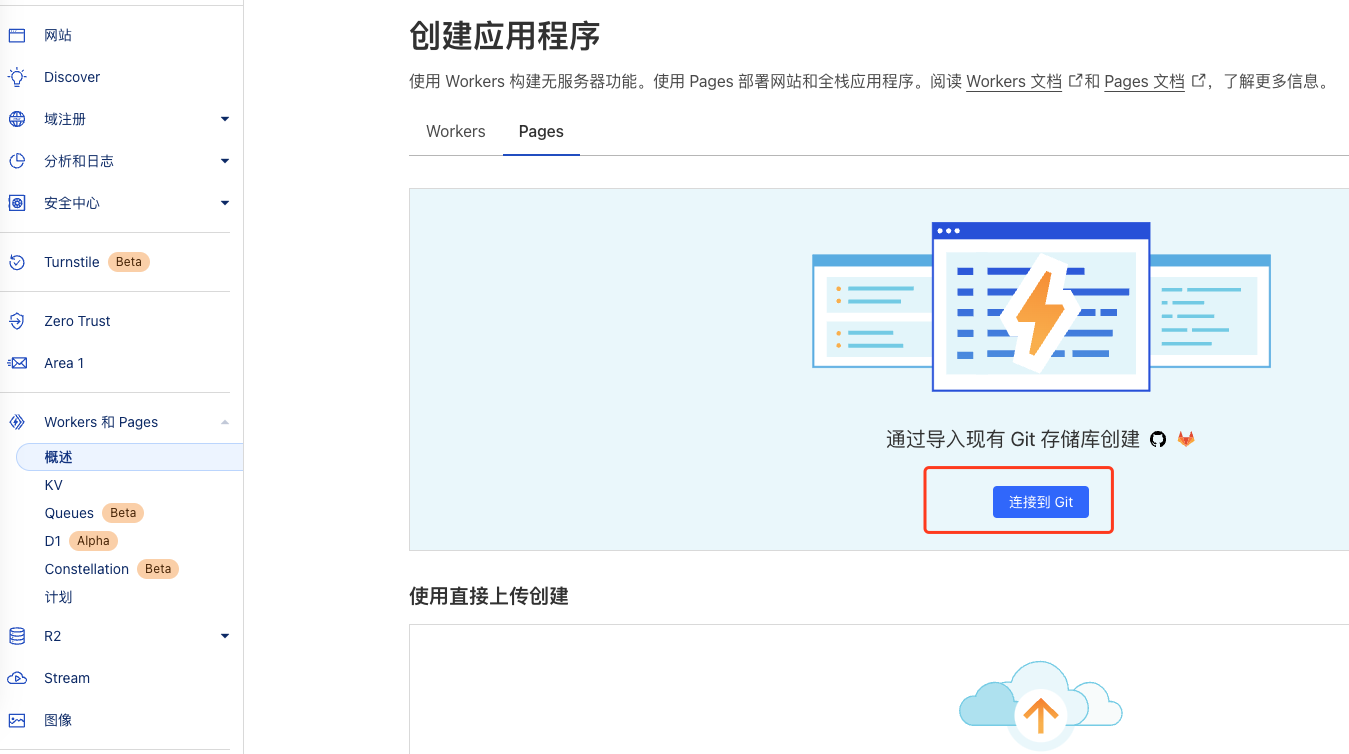Expand the 域注册 dropdown arrow

tap(225, 119)
